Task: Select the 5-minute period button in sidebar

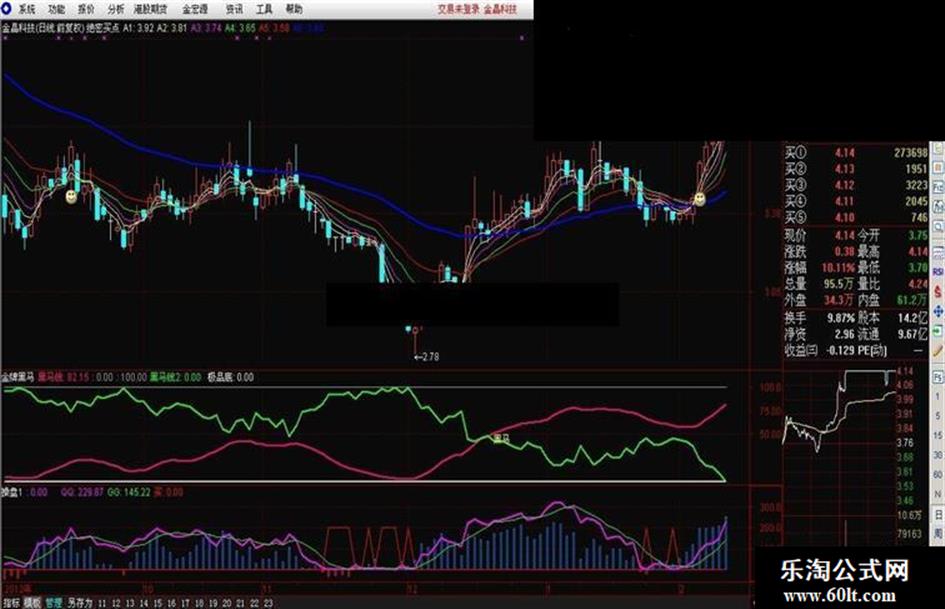Action: [x=938, y=416]
